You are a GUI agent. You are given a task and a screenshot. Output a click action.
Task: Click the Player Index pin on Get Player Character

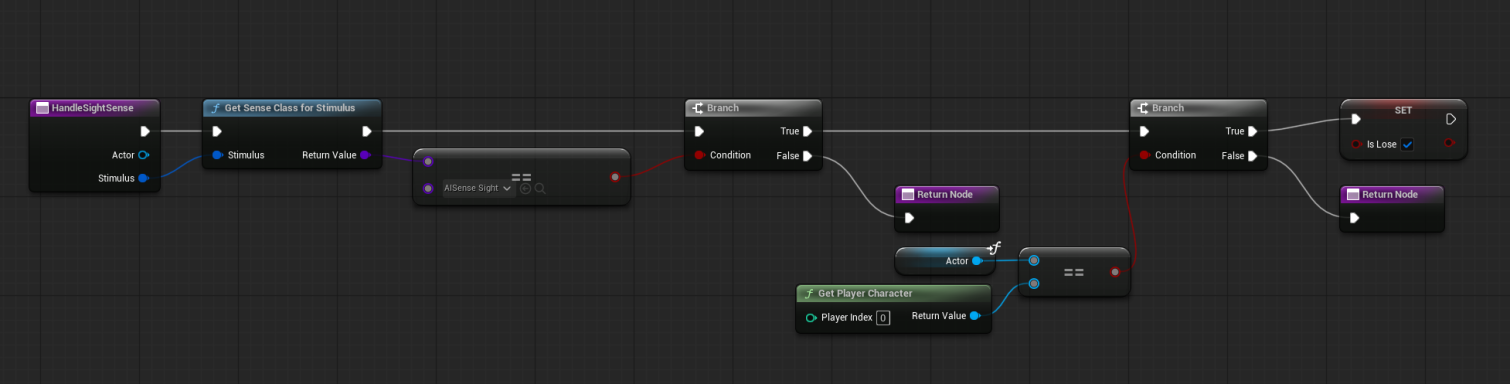tap(811, 317)
